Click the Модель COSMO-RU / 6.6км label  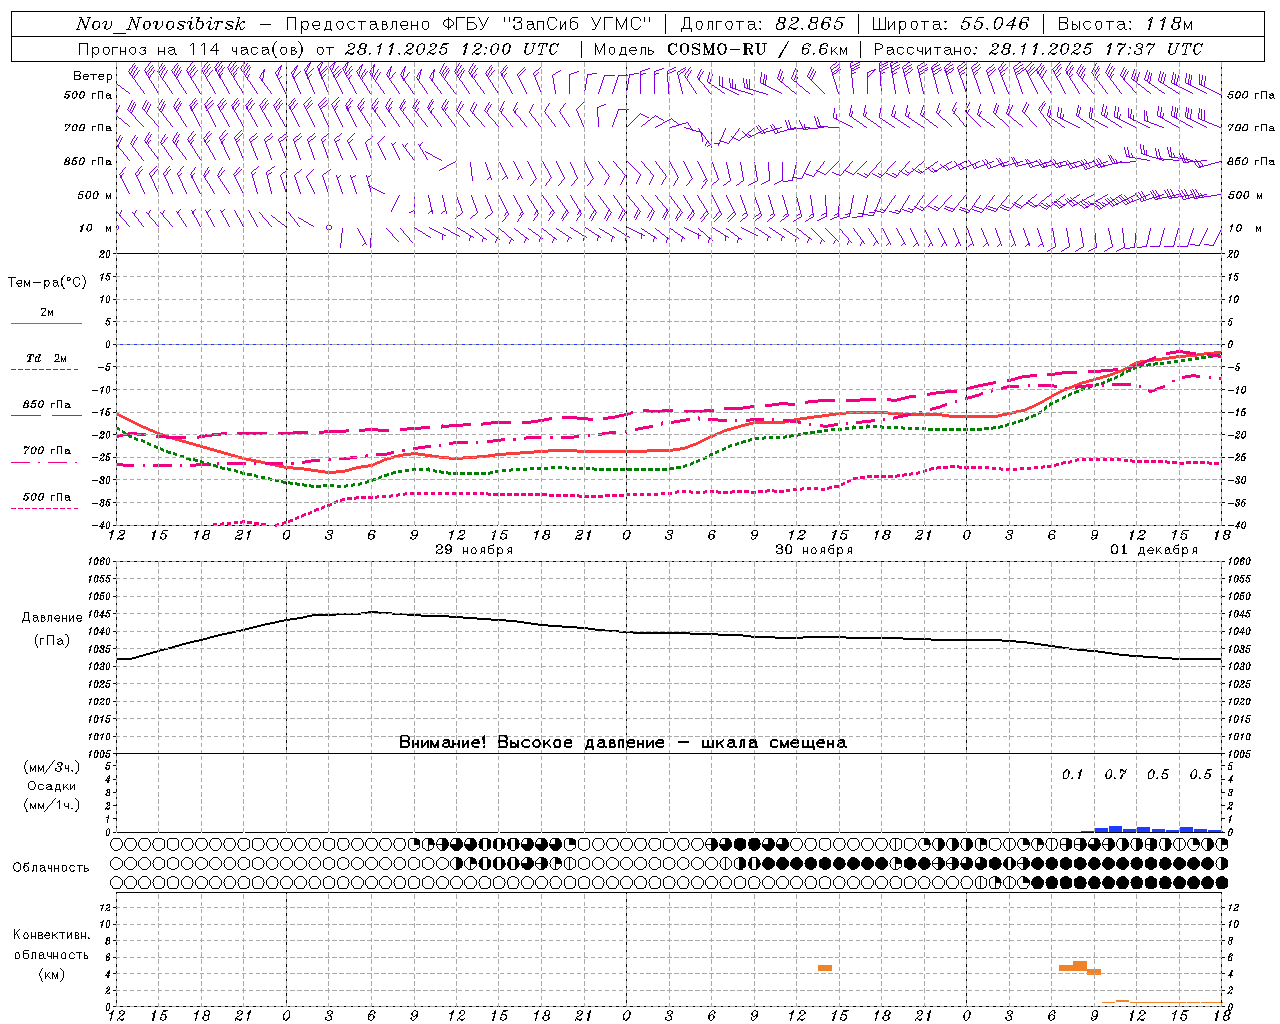pos(721,49)
